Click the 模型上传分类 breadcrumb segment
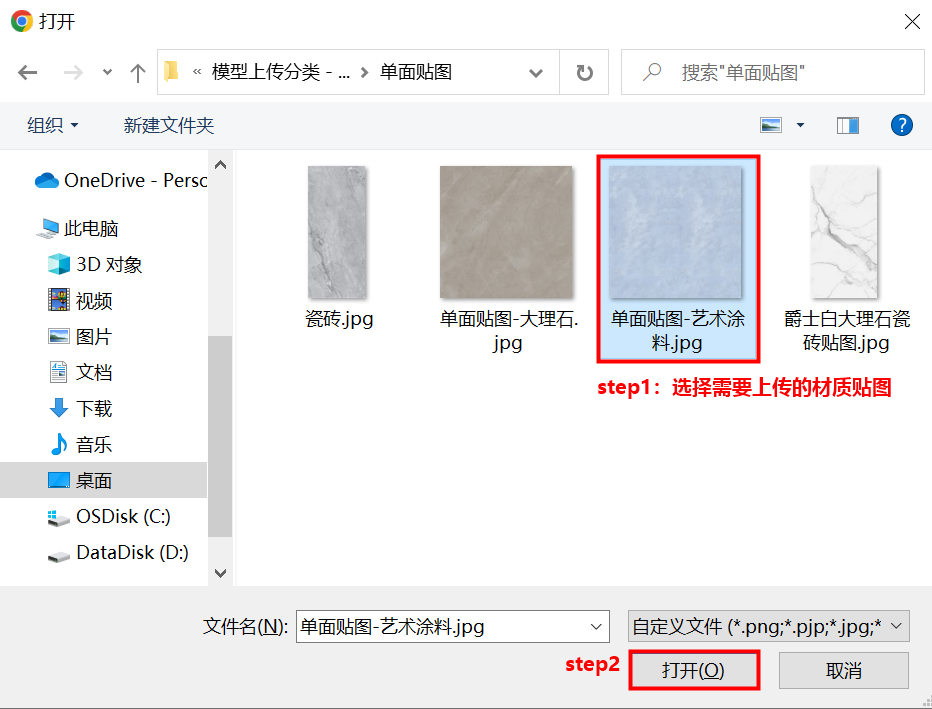 (x=281, y=72)
